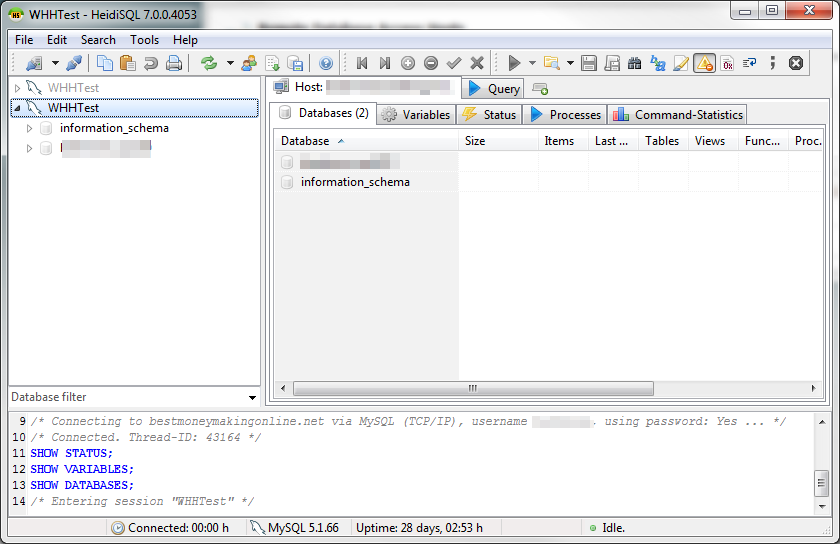Click the Copy icon in toolbar
Viewport: 840px width, 544px height.
point(105,63)
